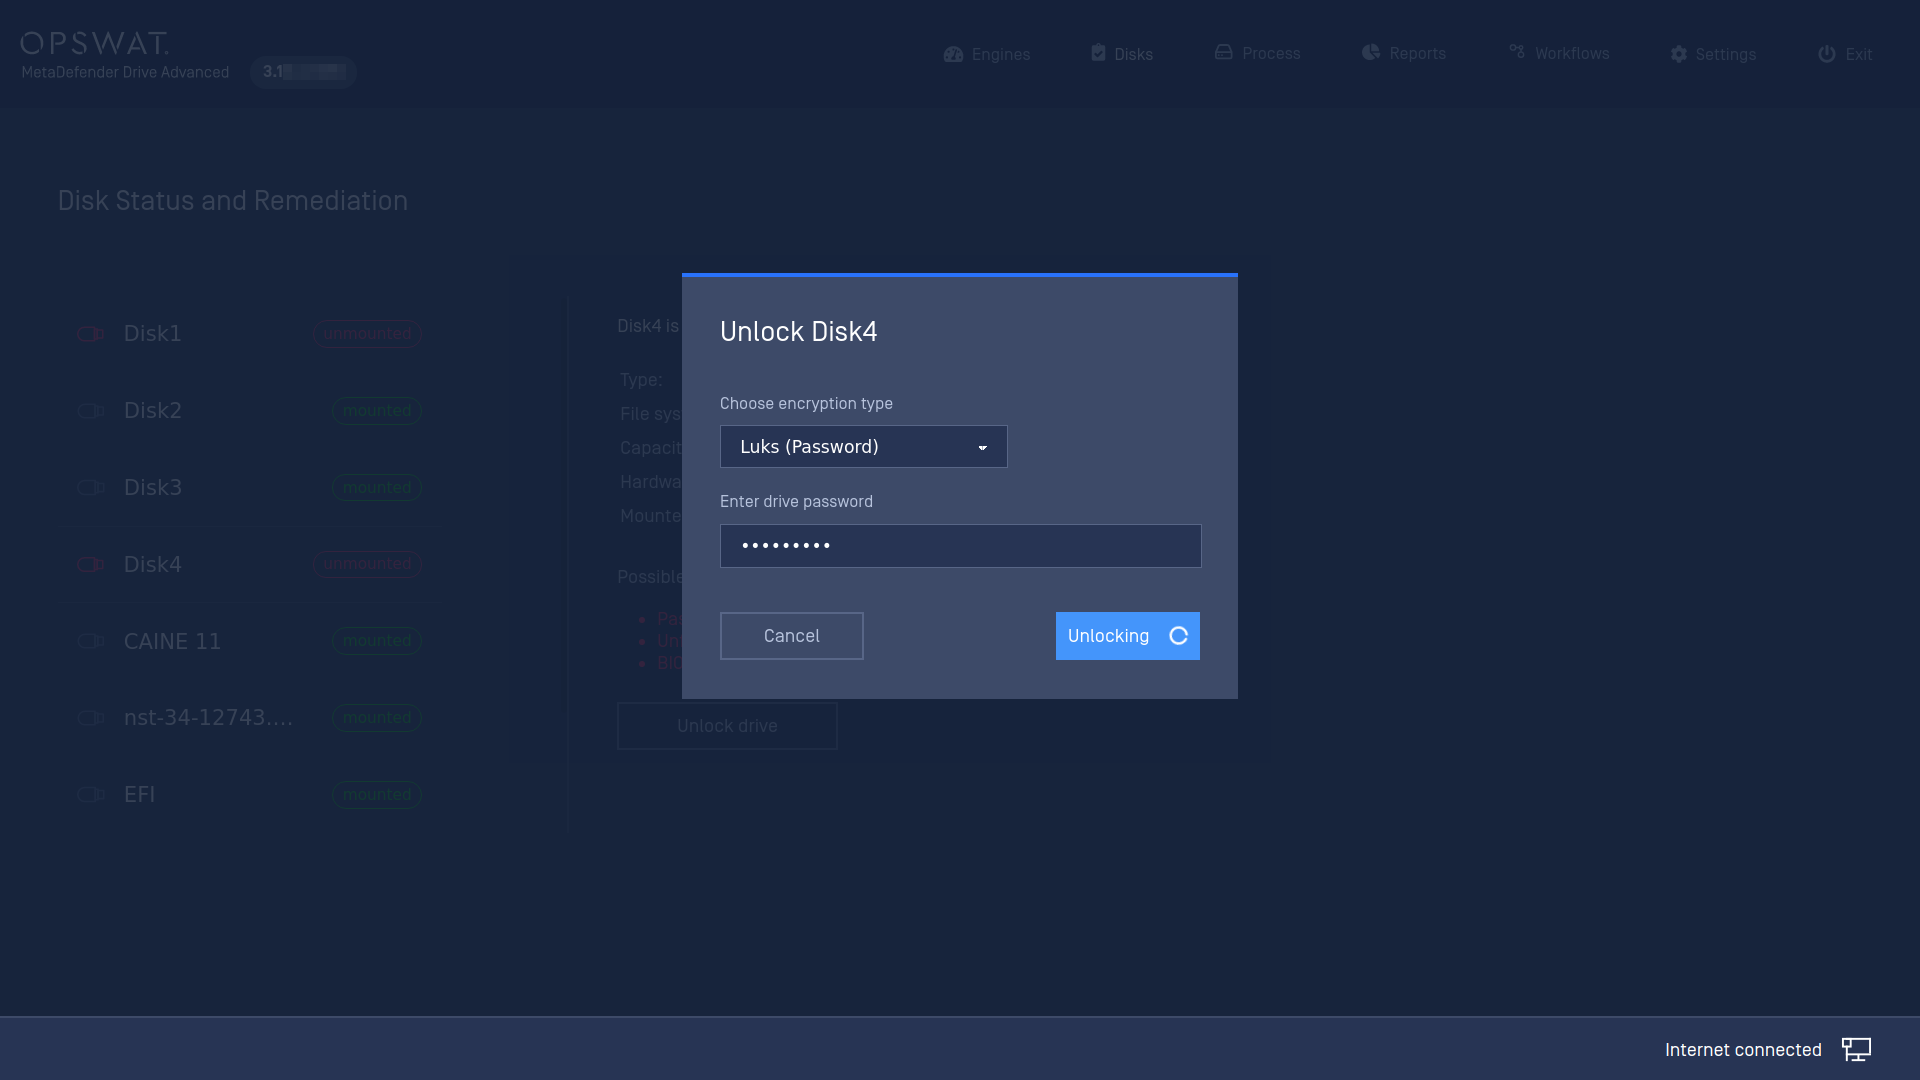Click the Choose encryption type label
The image size is (1920, 1080).
click(806, 404)
